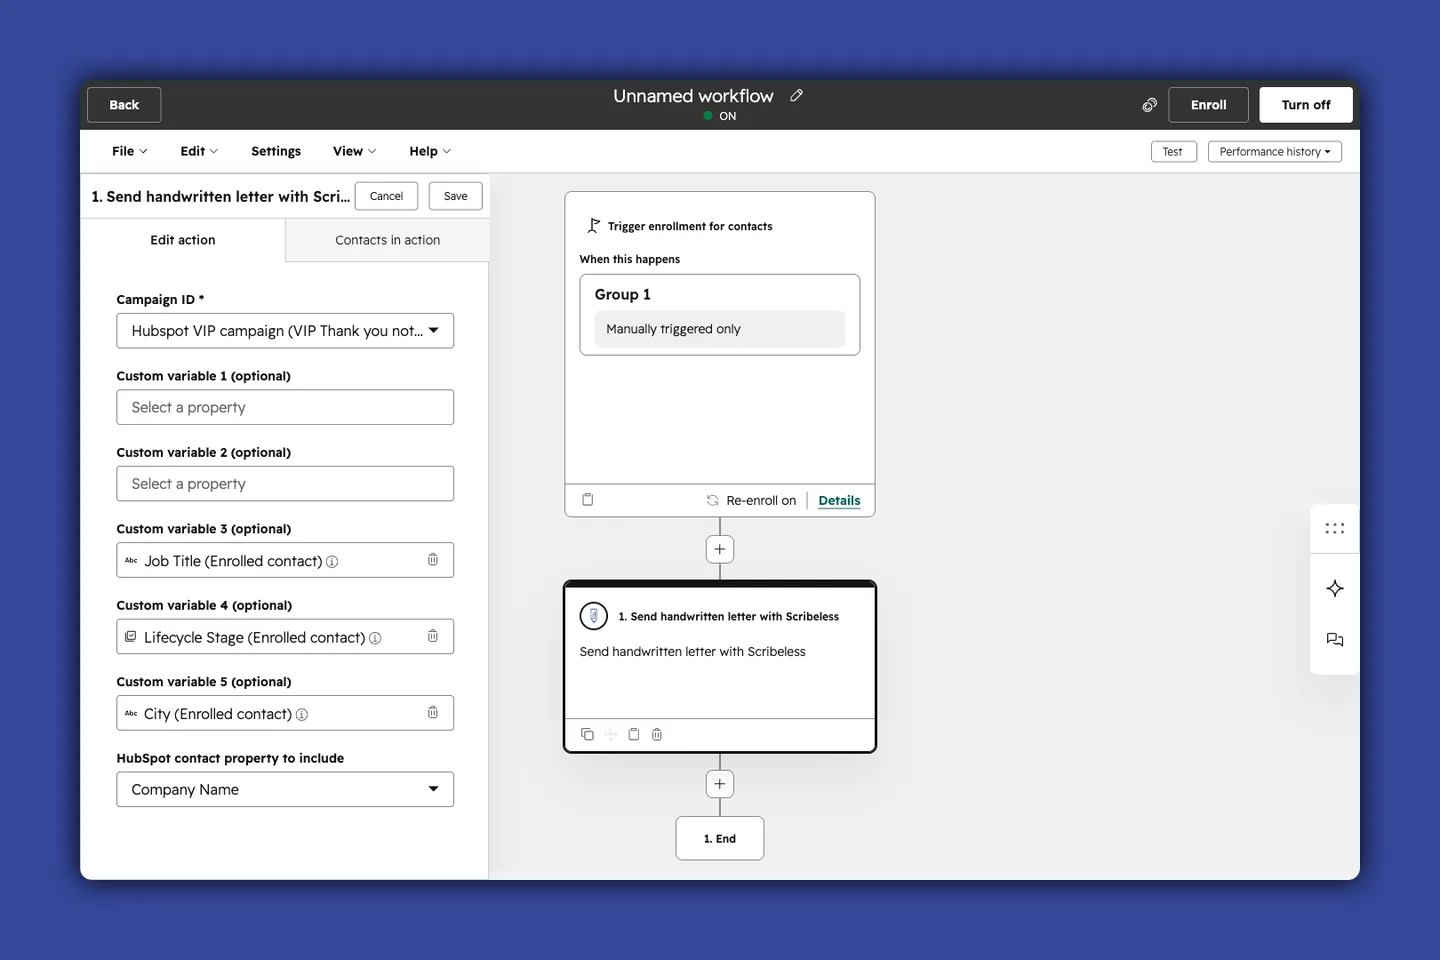Click clipboard icon in trigger card footer
Screen dimensions: 1440x960
click(x=588, y=500)
